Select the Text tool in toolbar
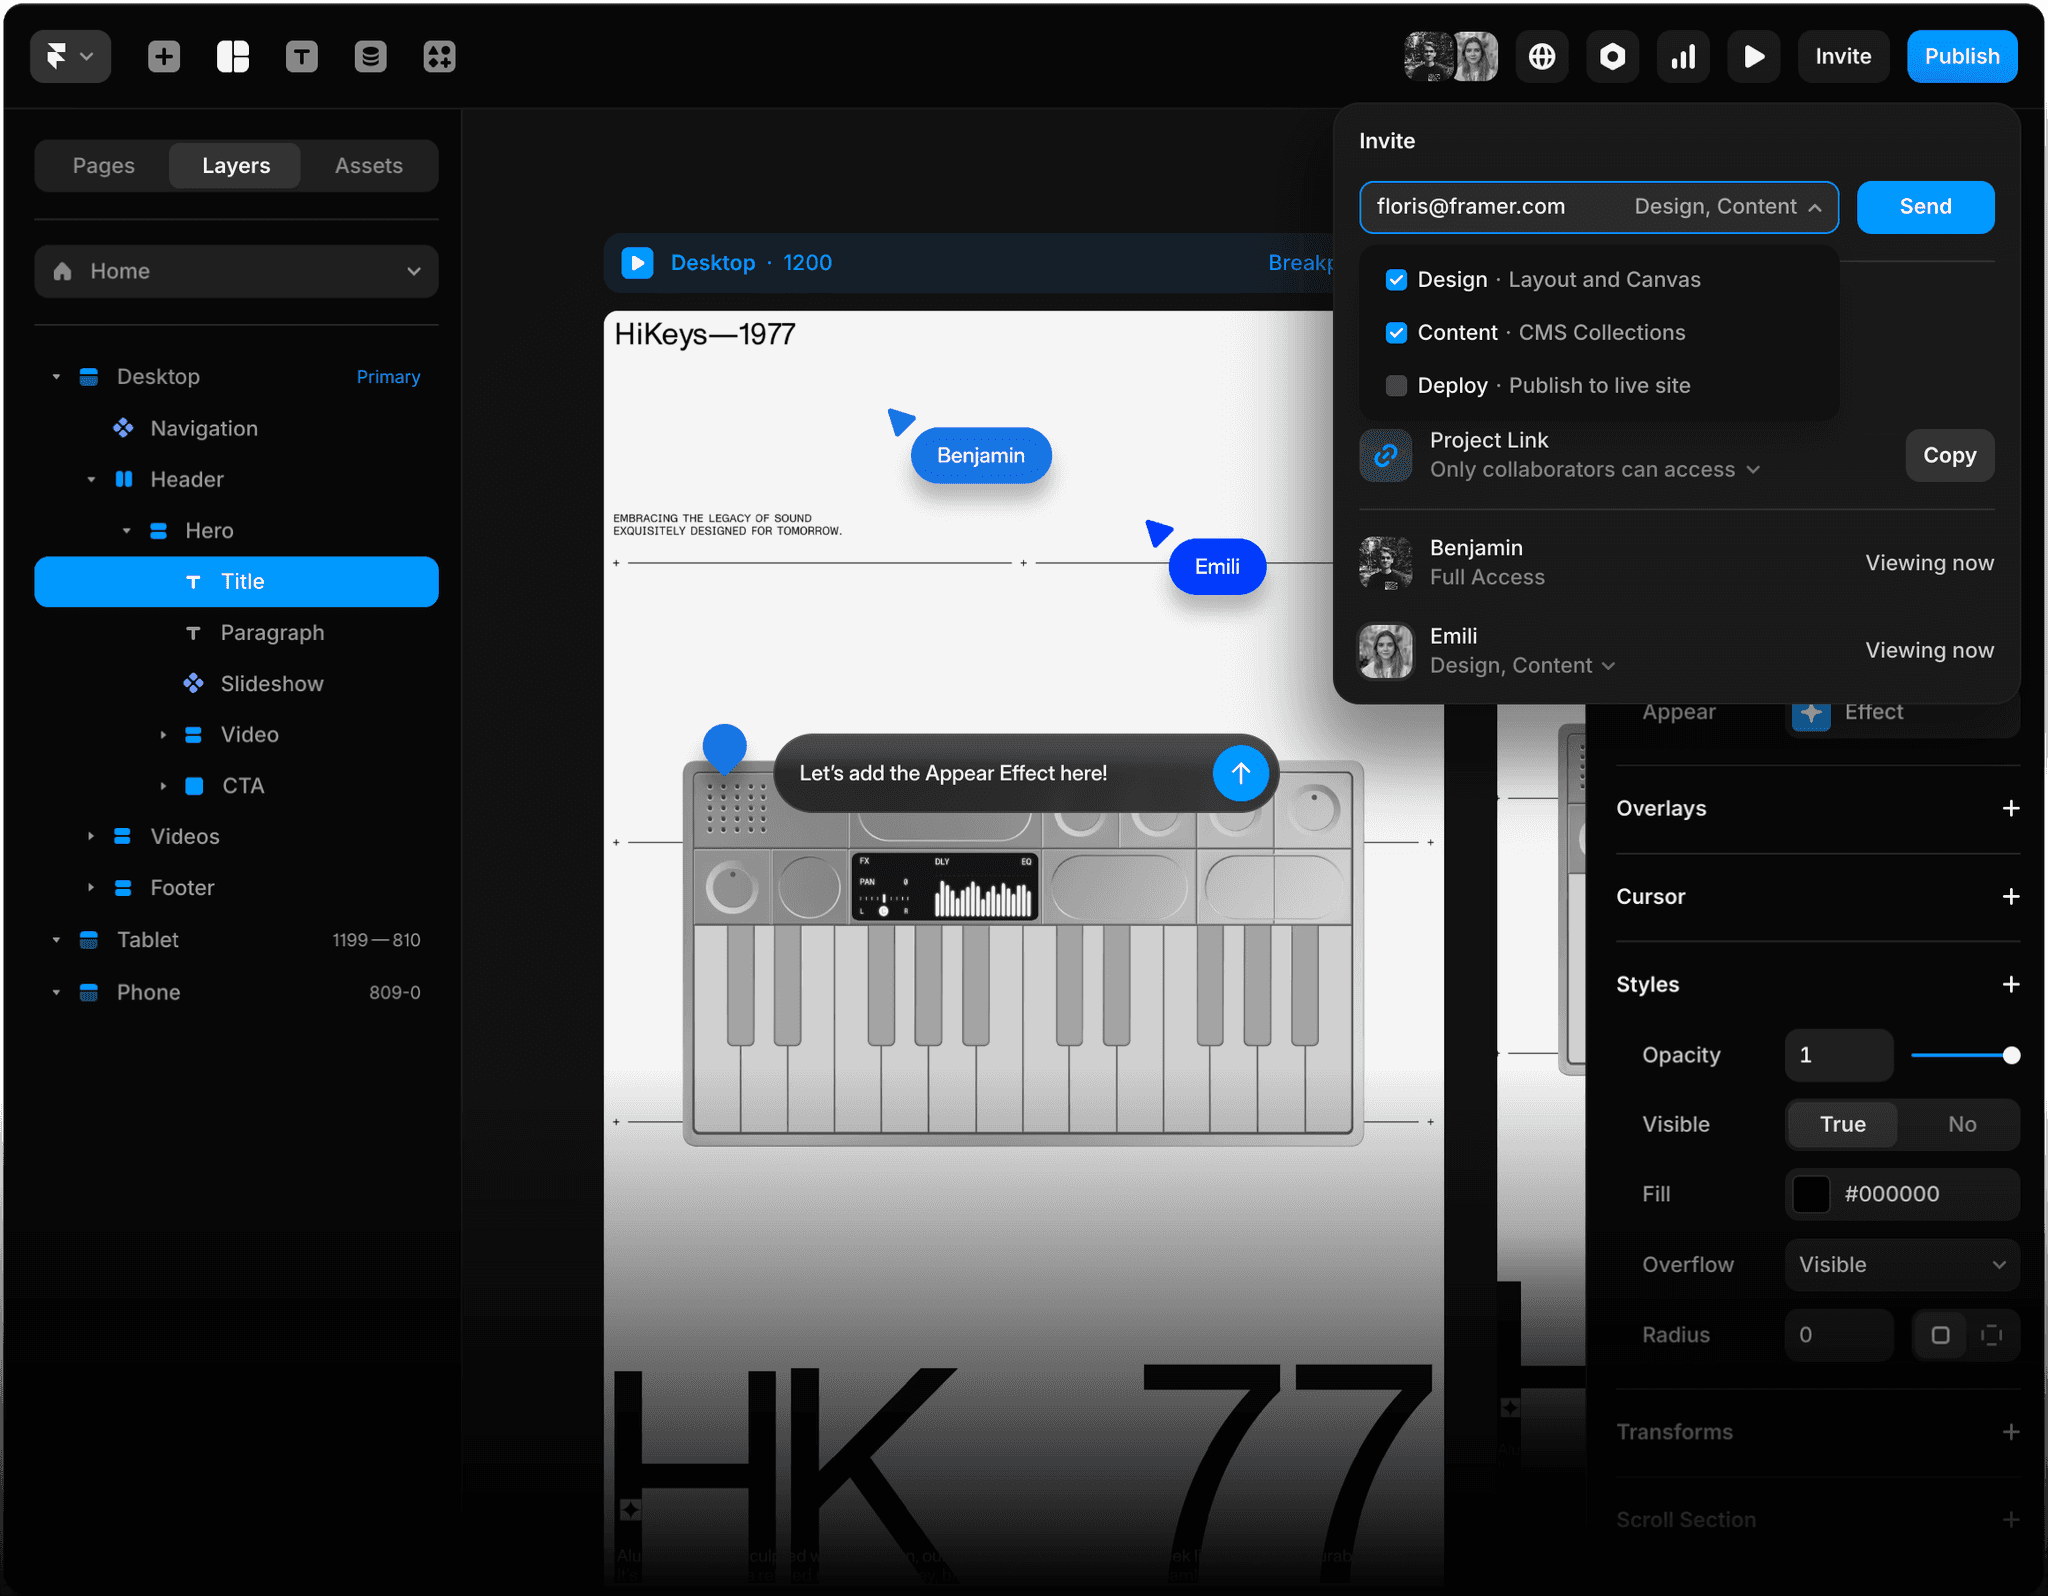Image resolution: width=2048 pixels, height=1596 pixels. click(x=301, y=57)
